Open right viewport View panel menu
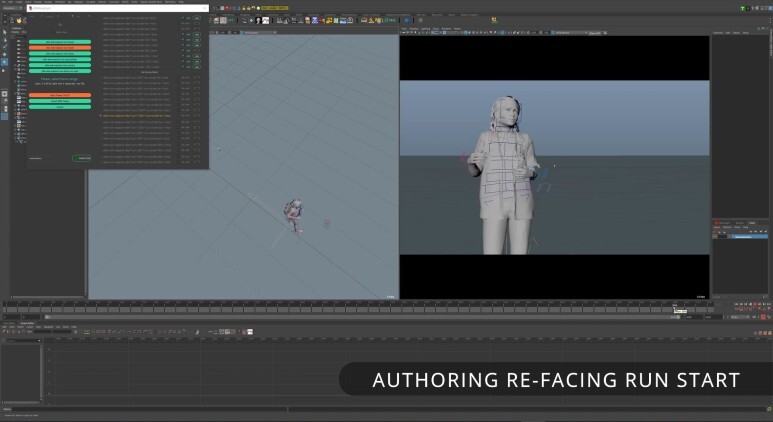The image size is (773, 422). click(x=404, y=29)
